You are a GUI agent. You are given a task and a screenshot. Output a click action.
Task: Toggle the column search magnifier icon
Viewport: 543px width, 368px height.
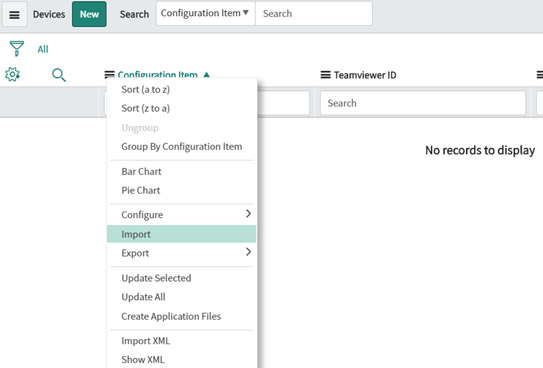(59, 75)
